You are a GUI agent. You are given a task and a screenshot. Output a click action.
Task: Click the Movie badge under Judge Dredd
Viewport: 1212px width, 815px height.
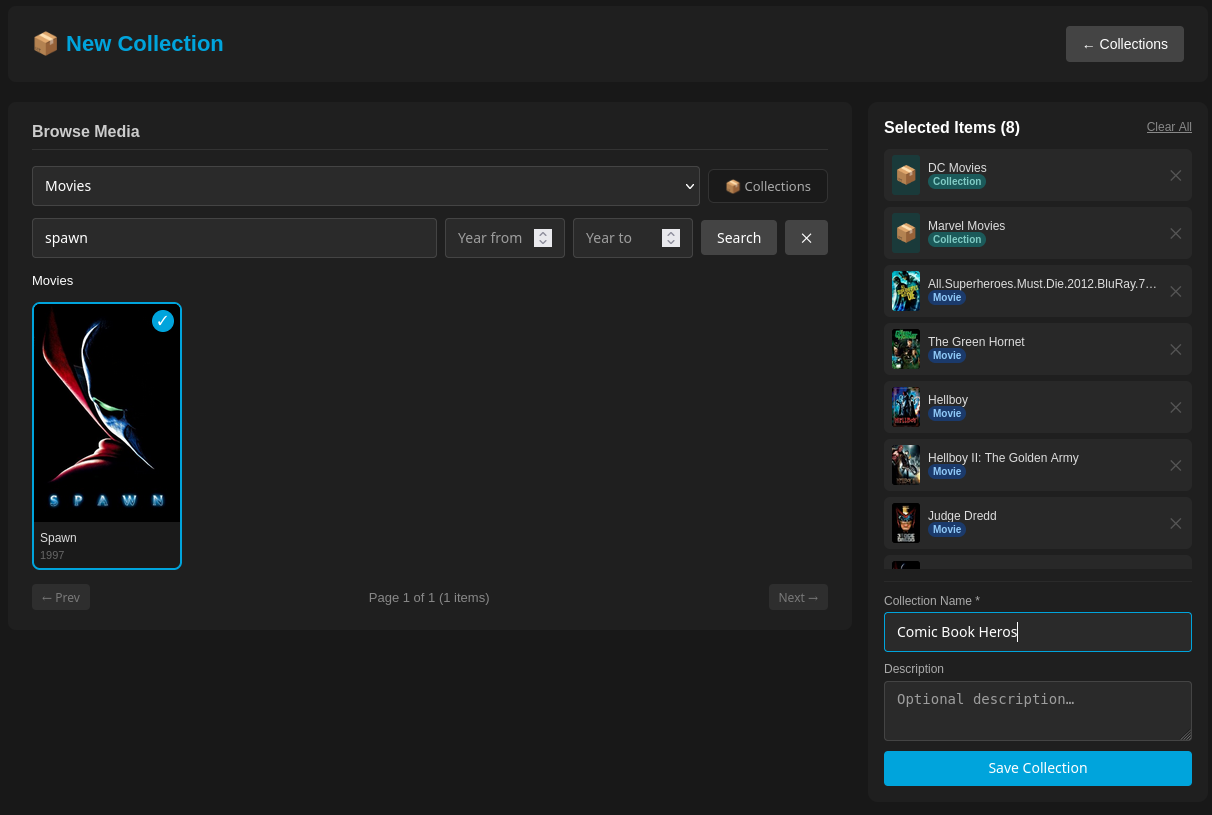pyautogui.click(x=947, y=530)
